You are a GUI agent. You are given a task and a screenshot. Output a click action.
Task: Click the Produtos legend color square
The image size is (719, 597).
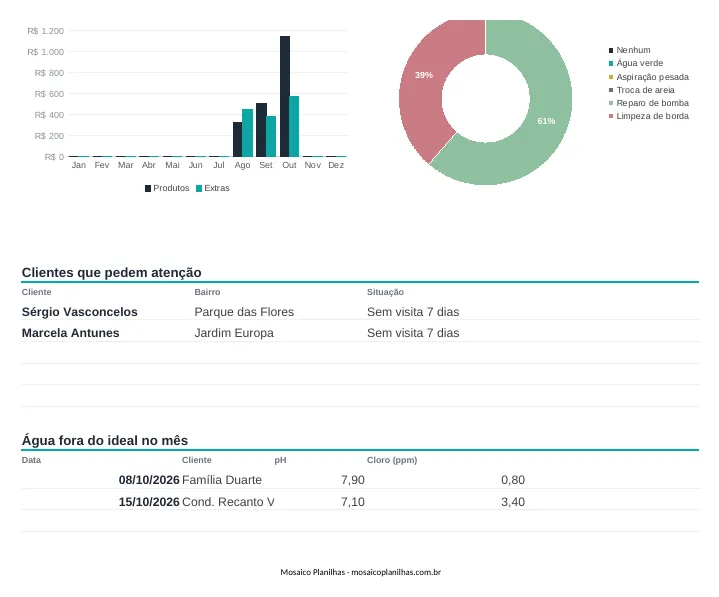click(148, 188)
